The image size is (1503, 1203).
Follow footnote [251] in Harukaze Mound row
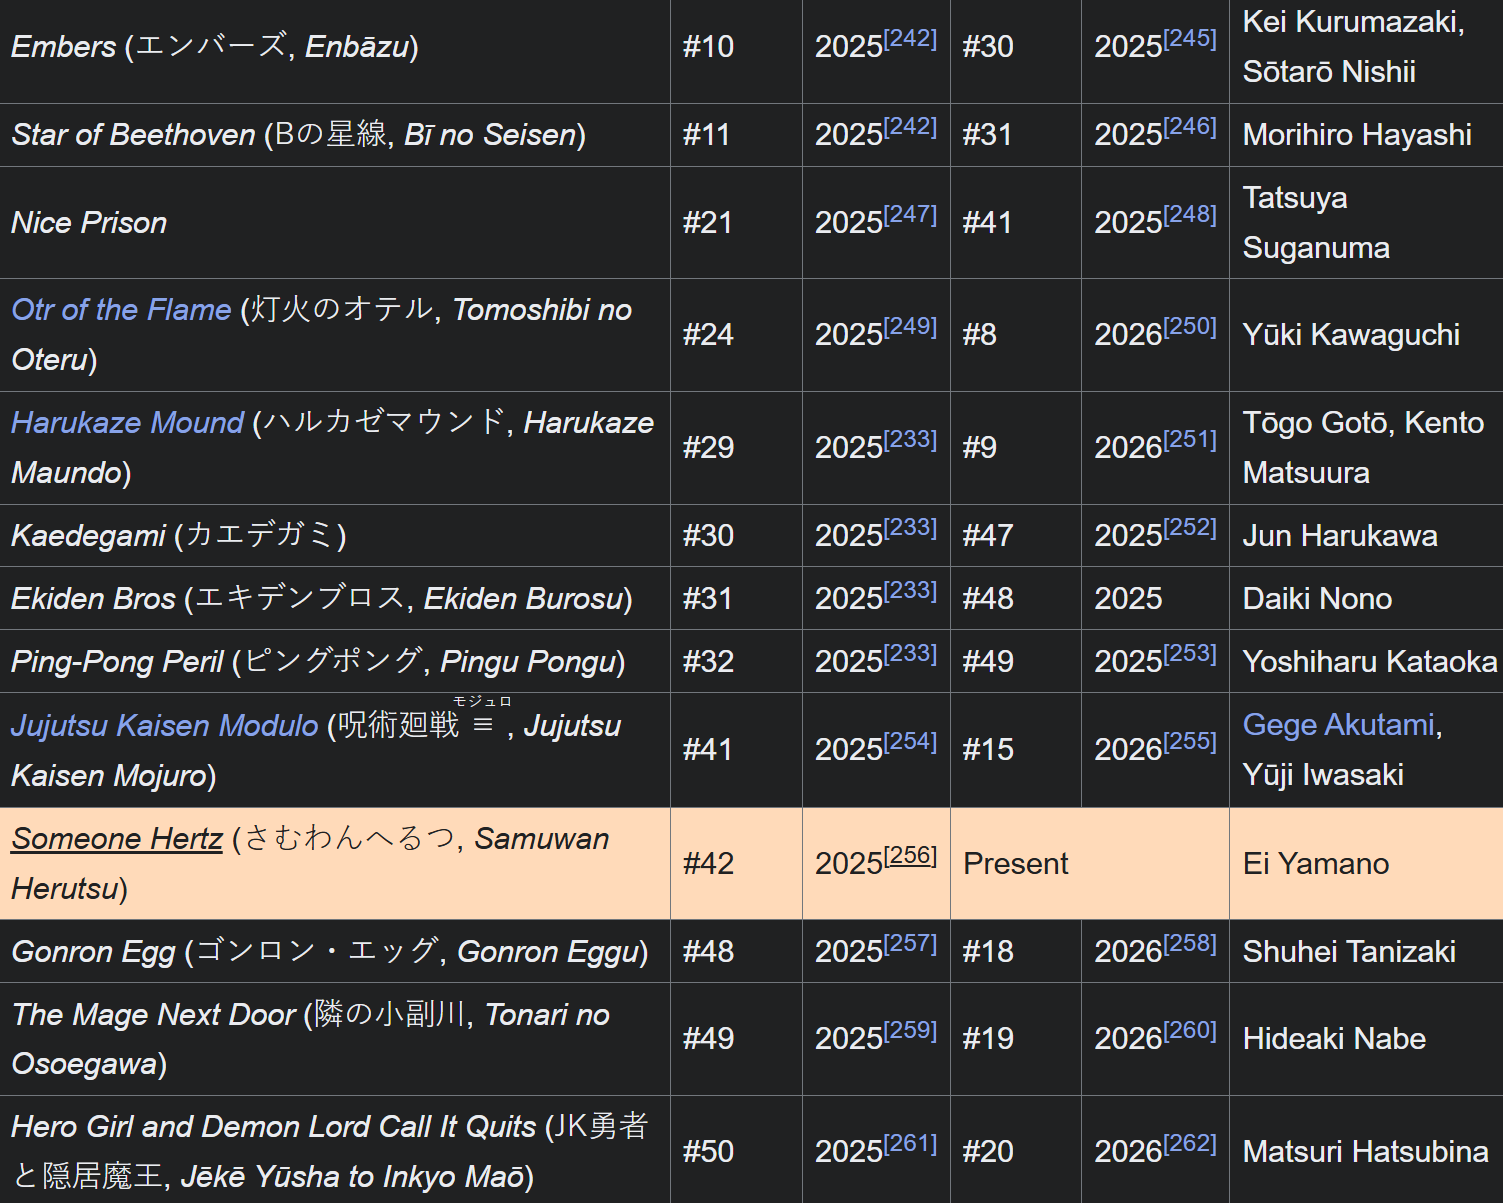(x=1190, y=440)
